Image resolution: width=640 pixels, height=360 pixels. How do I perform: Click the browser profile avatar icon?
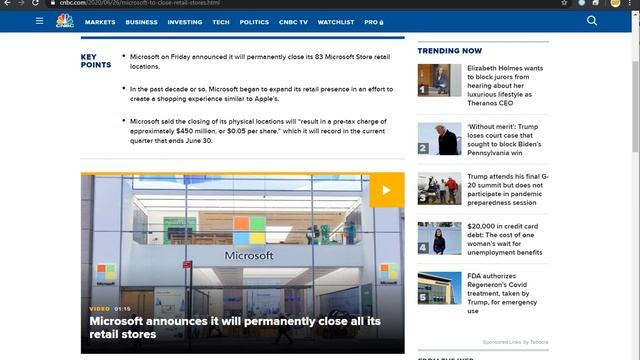pyautogui.click(x=615, y=3)
